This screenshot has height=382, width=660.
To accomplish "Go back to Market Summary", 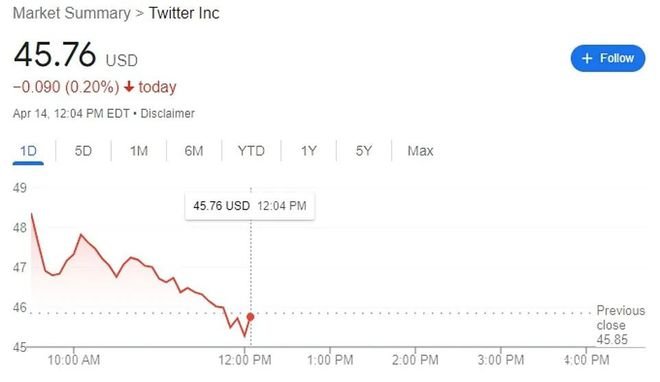I will click(x=72, y=13).
